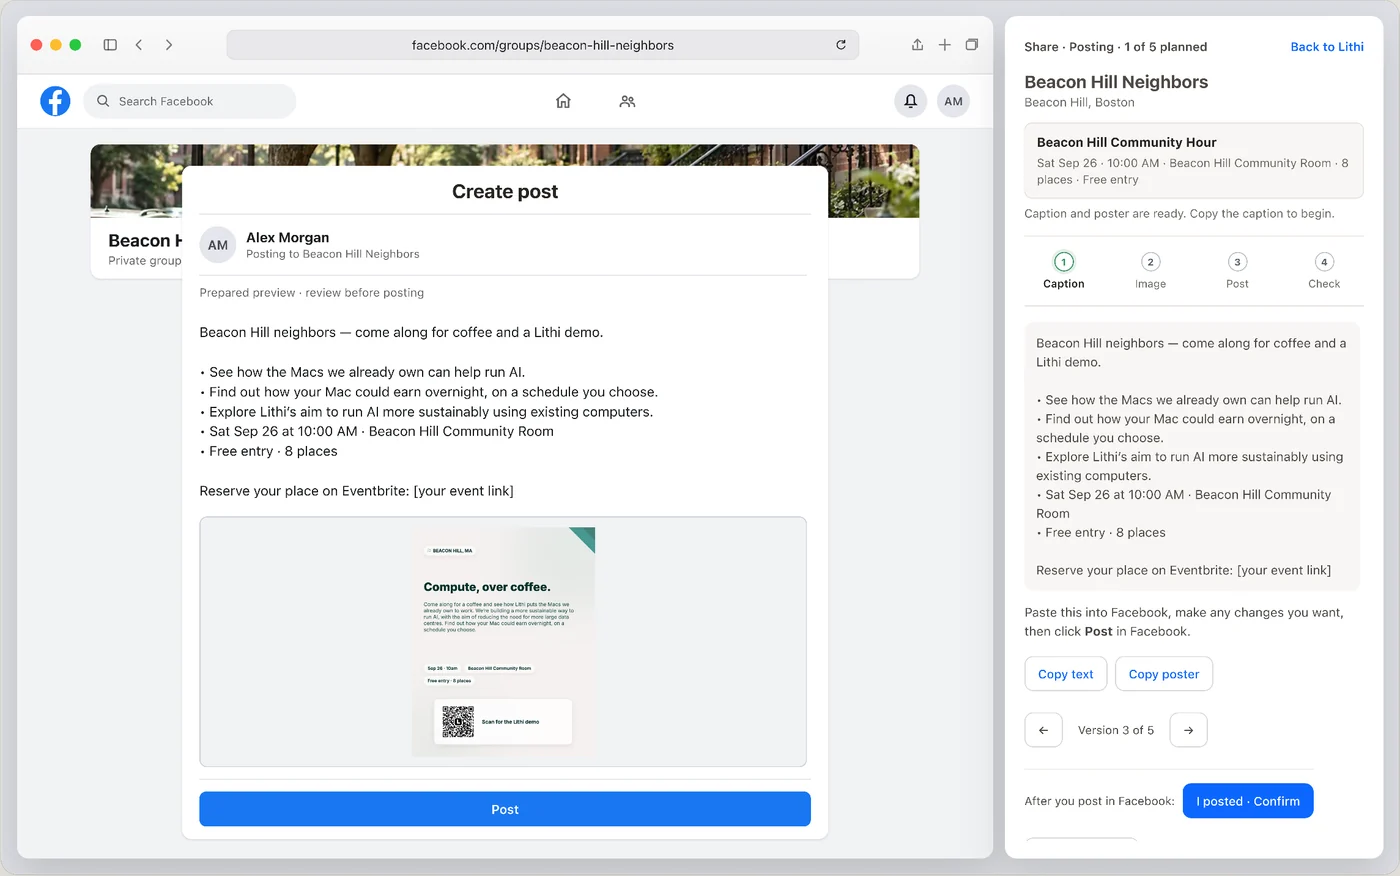Open the Facebook Home icon

(x=563, y=101)
